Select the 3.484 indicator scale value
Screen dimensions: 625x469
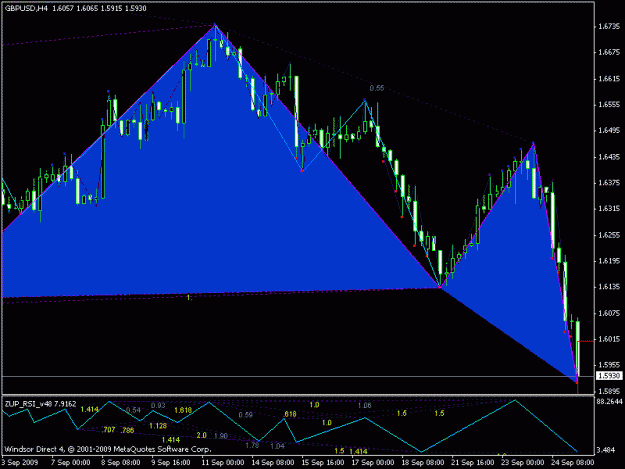coord(605,450)
